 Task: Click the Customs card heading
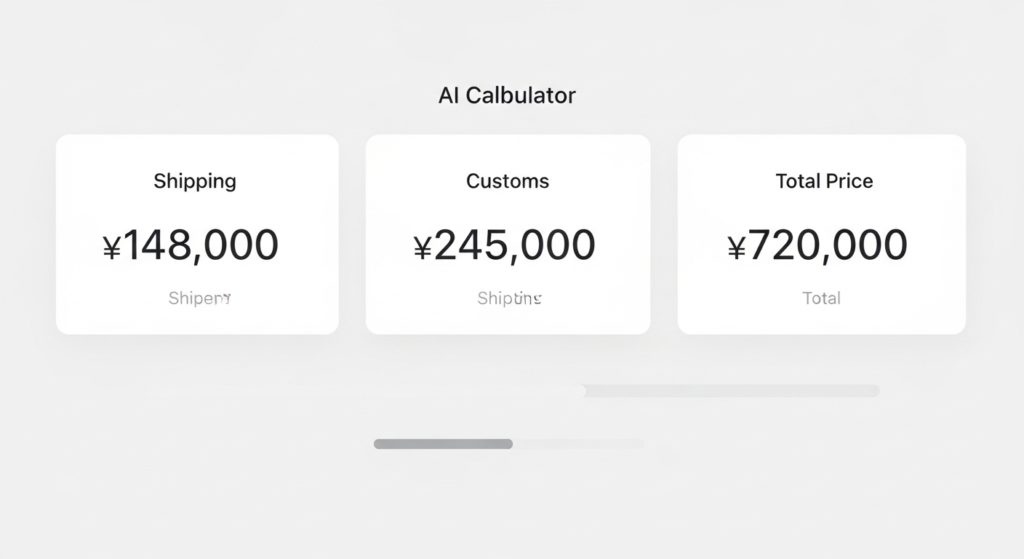tap(507, 181)
